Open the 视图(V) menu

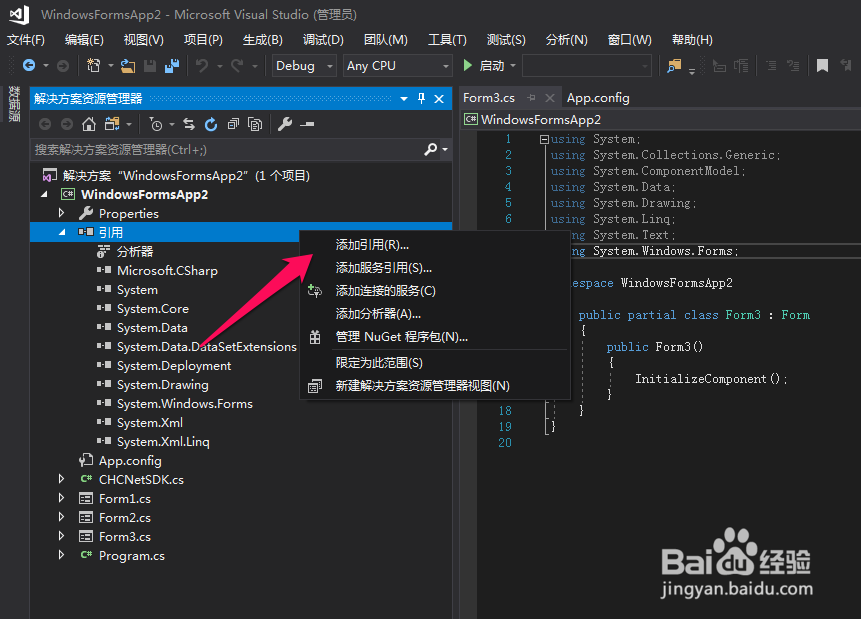click(x=143, y=40)
